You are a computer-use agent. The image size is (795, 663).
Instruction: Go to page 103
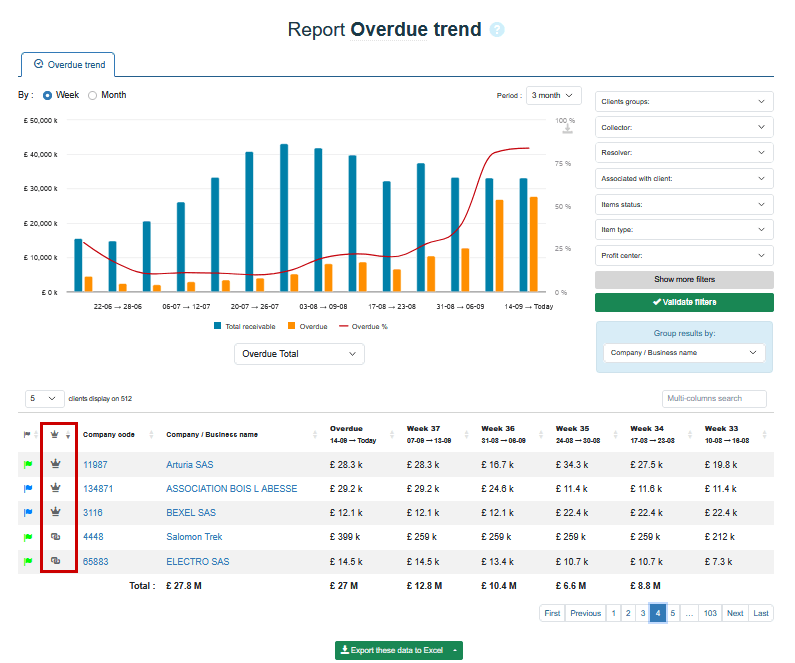[x=710, y=613]
